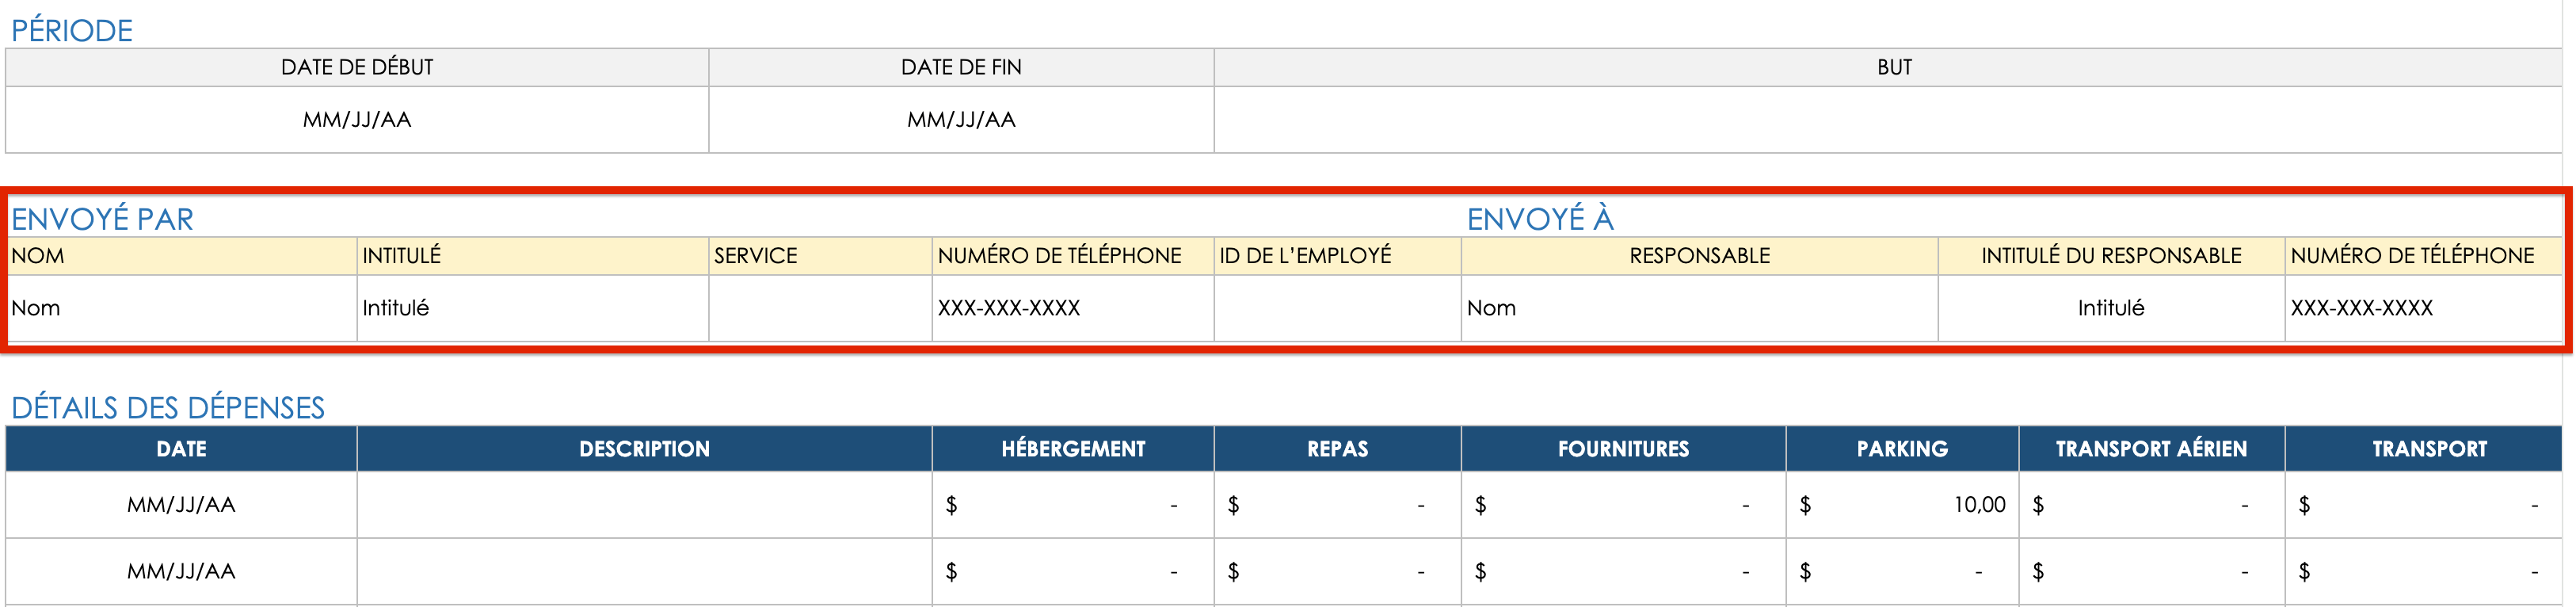Click the empty cell under BUT

click(1888, 120)
